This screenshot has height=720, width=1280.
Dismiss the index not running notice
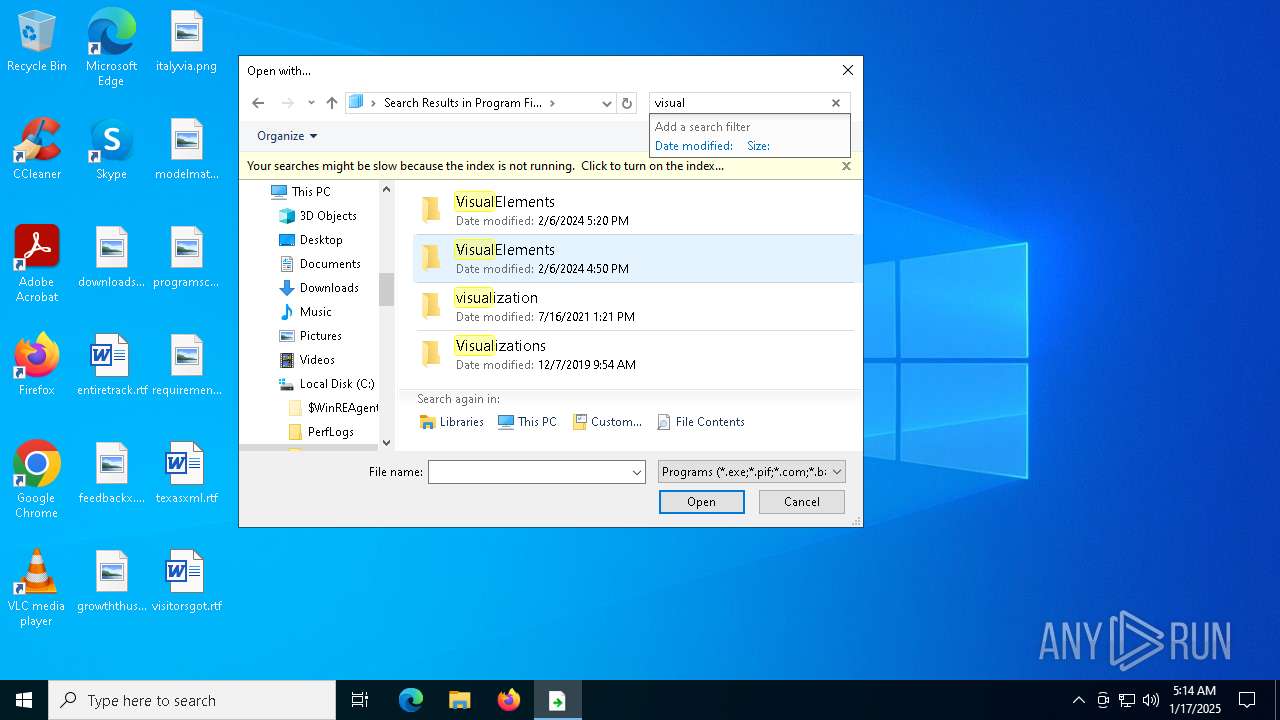point(846,166)
